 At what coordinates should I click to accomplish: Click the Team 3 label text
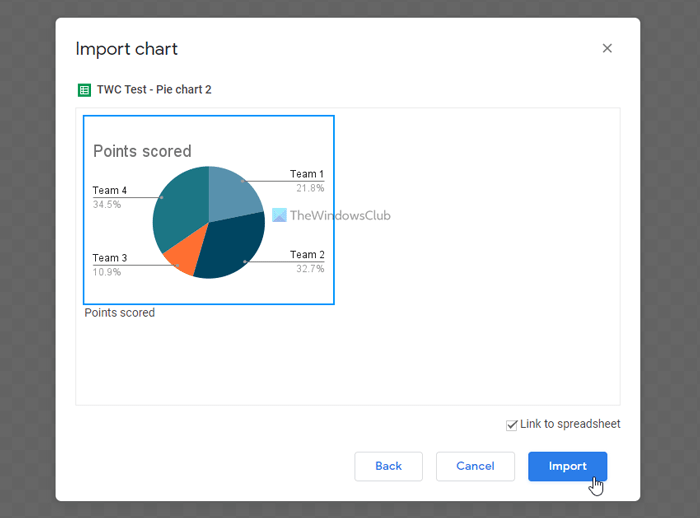[x=110, y=258]
